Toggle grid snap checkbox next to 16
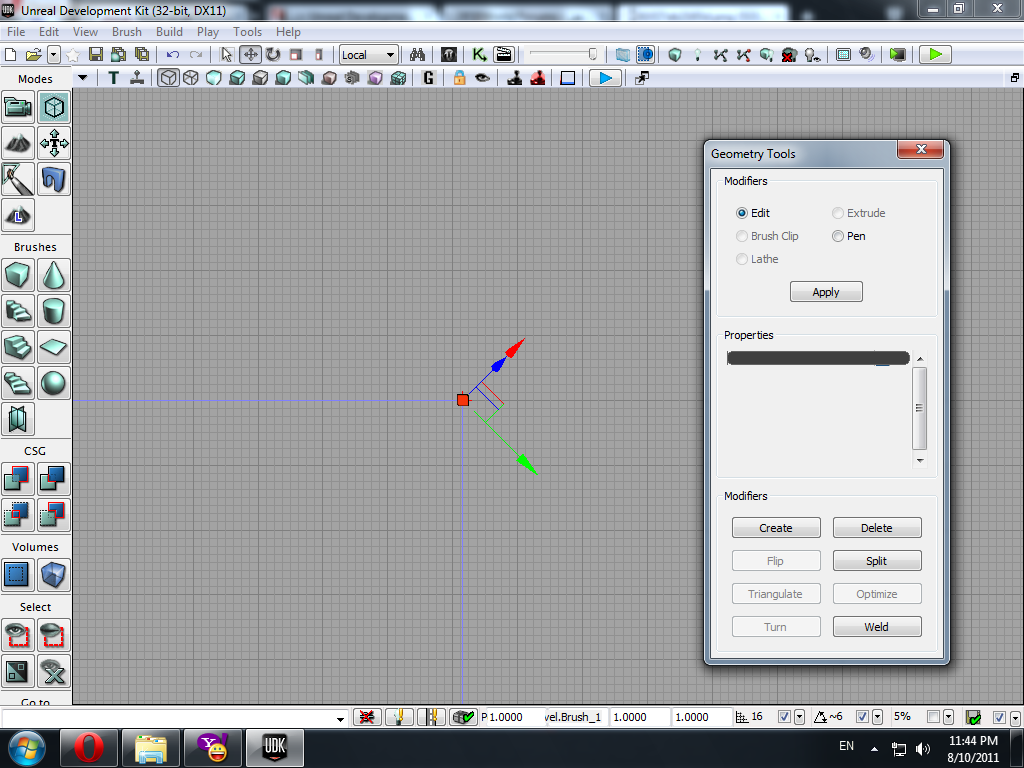The width and height of the screenshot is (1024, 768). [784, 717]
